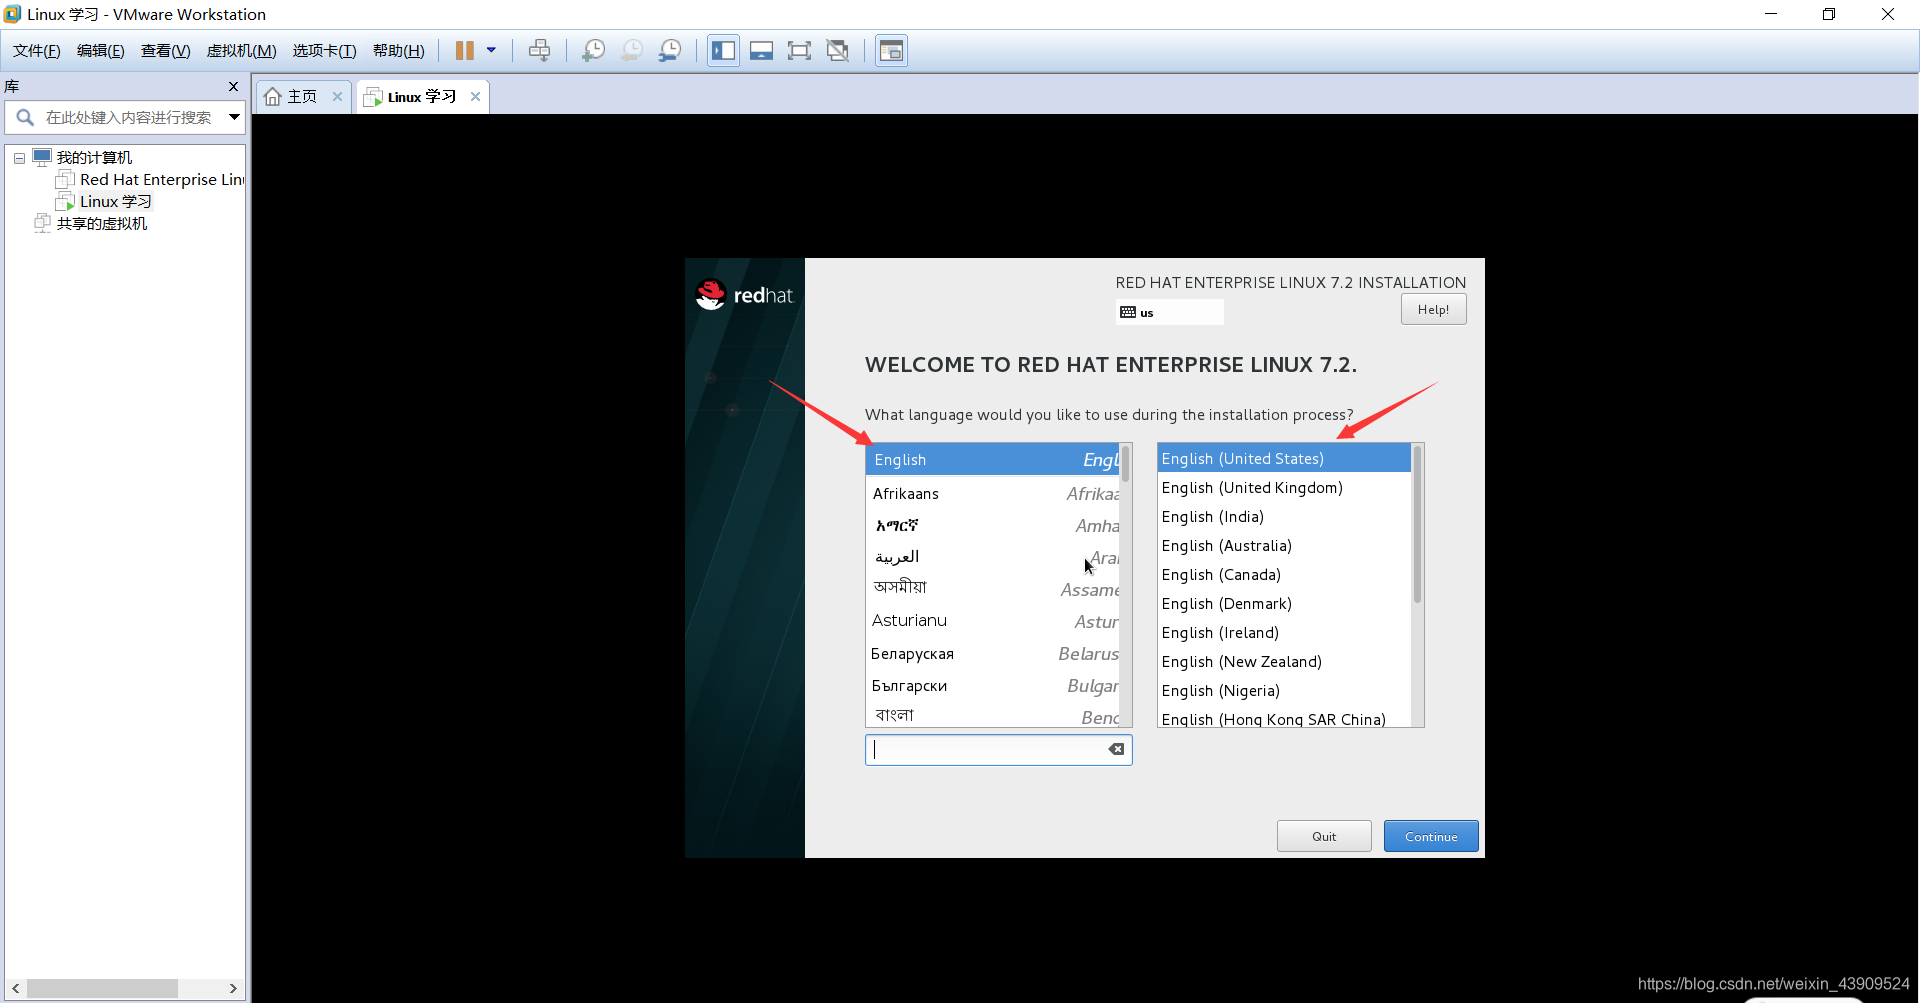Image resolution: width=1920 pixels, height=1003 pixels.
Task: Select English (India) locale
Action: pos(1284,517)
